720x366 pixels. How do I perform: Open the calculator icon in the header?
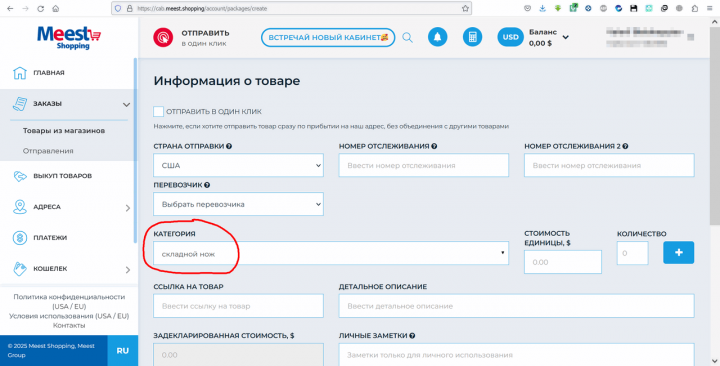(472, 37)
